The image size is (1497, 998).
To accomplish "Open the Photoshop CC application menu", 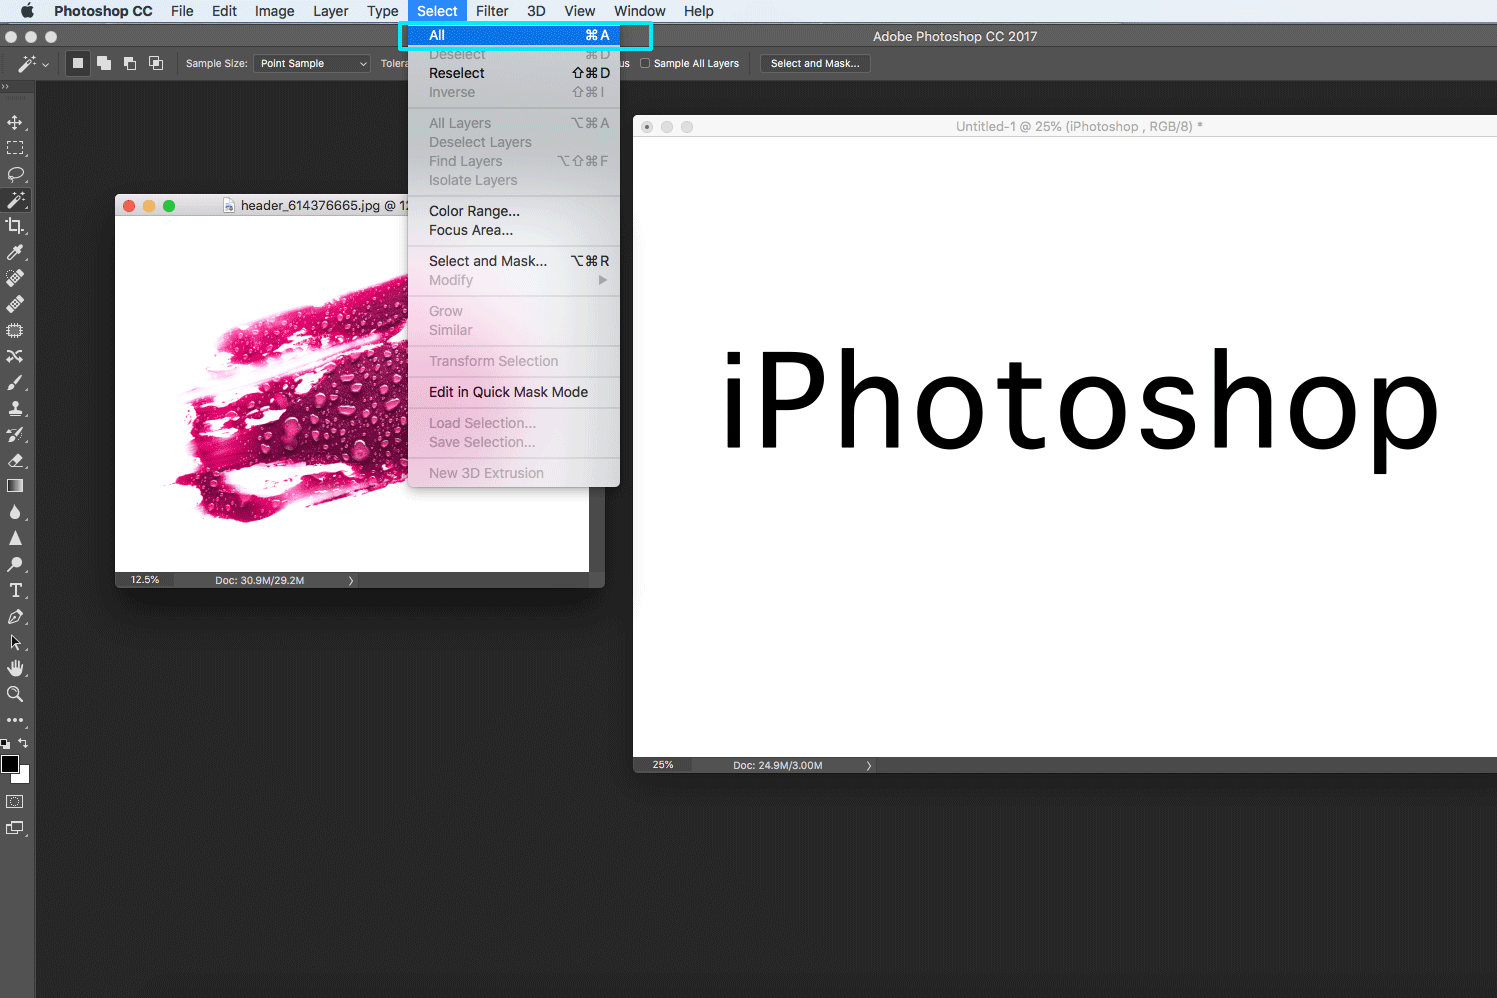I will [x=103, y=11].
